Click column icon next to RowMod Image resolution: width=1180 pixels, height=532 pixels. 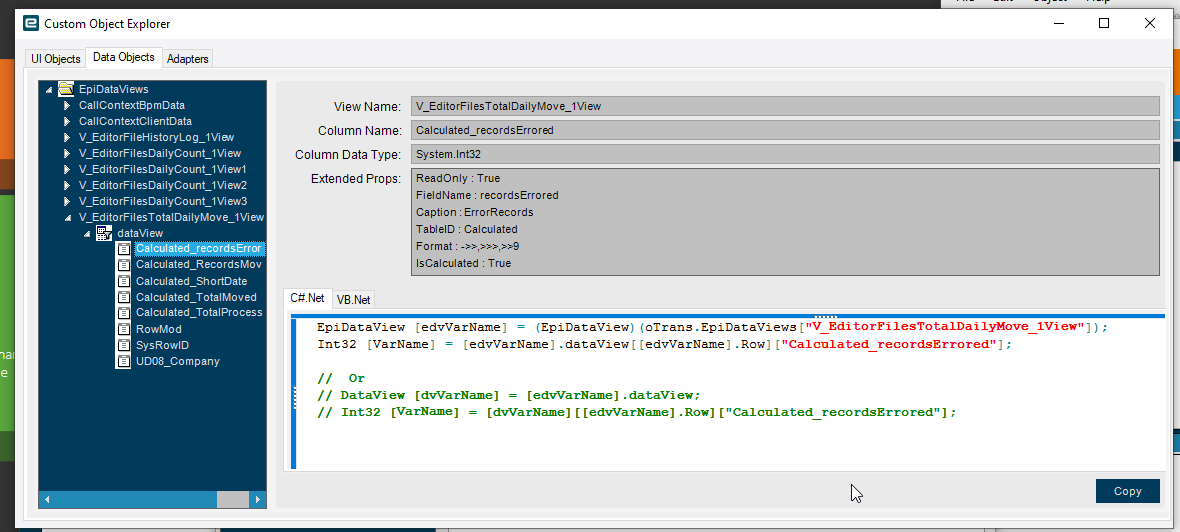124,329
